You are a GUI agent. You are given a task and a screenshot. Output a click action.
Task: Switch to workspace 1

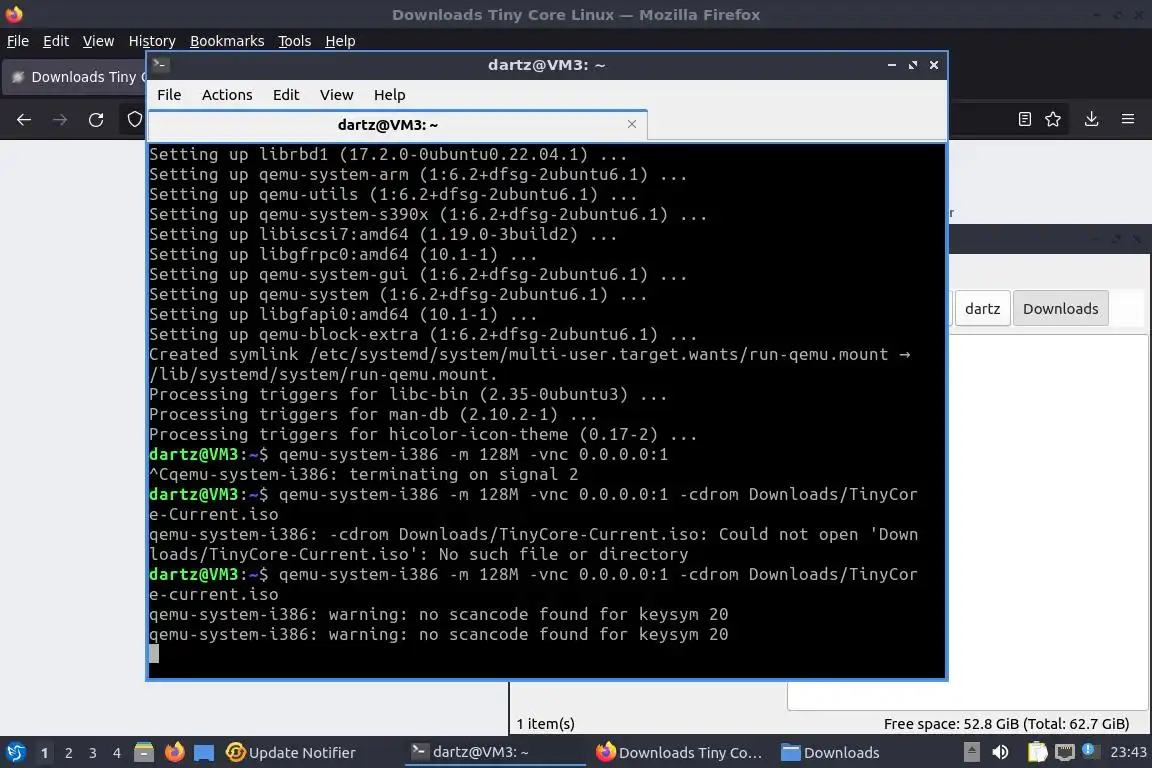pyautogui.click(x=44, y=753)
